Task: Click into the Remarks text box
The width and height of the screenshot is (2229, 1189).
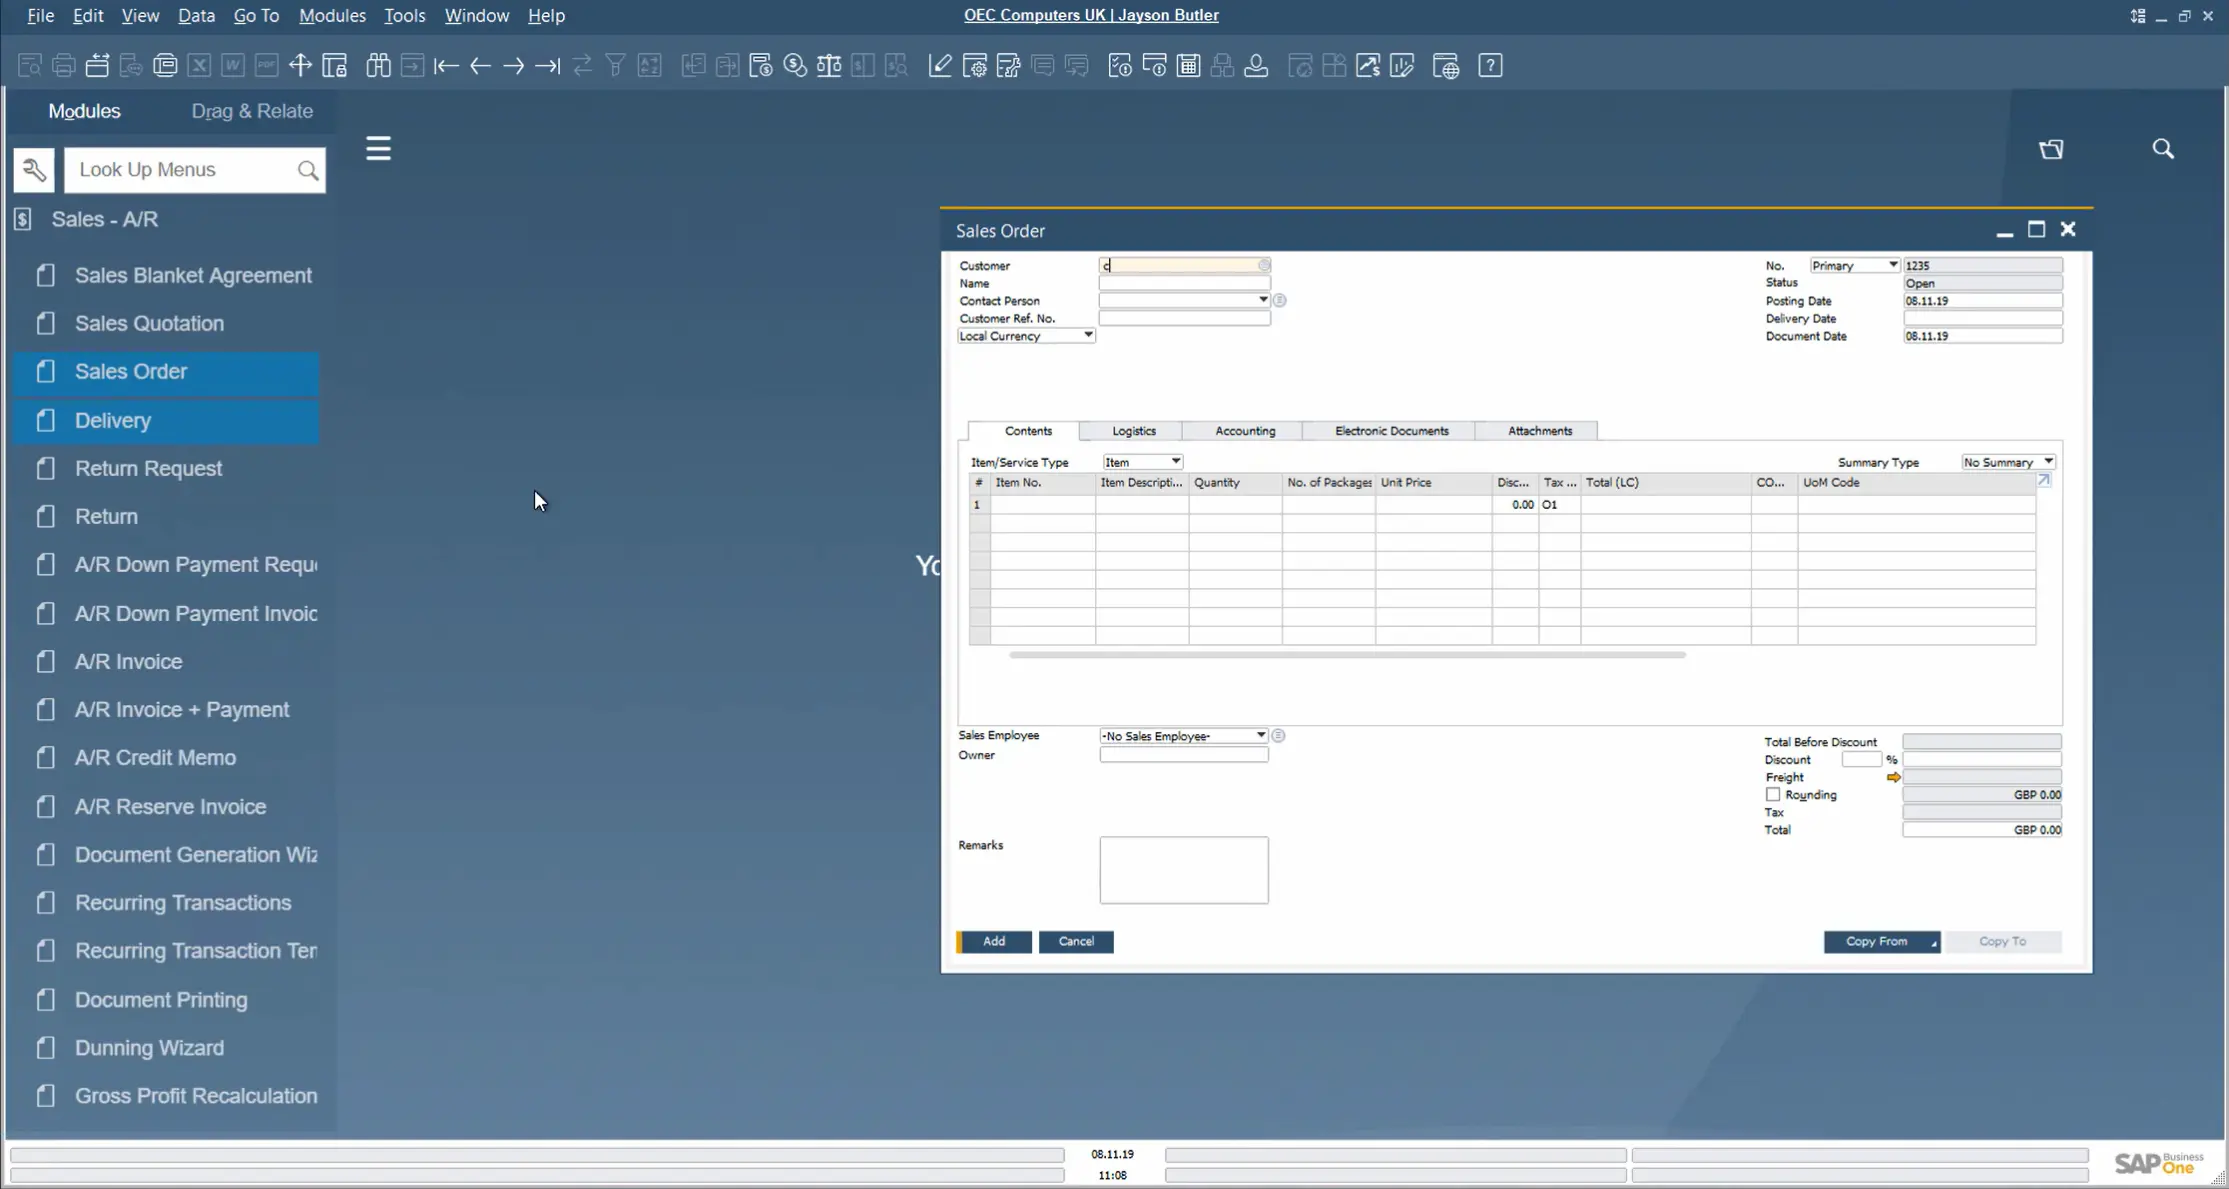Action: click(x=1183, y=870)
